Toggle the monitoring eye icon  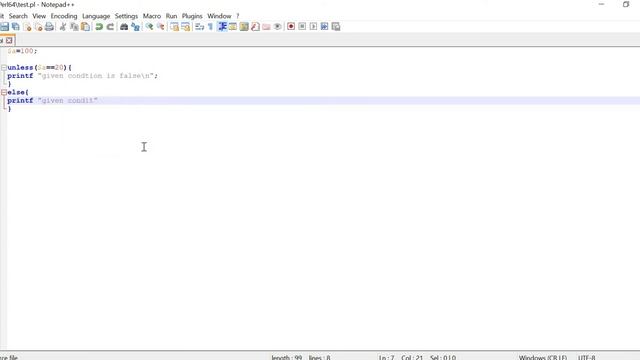(x=278, y=27)
